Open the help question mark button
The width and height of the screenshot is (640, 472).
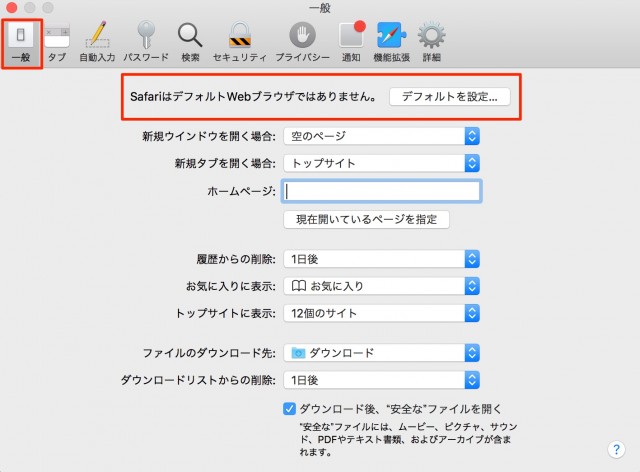tap(616, 450)
